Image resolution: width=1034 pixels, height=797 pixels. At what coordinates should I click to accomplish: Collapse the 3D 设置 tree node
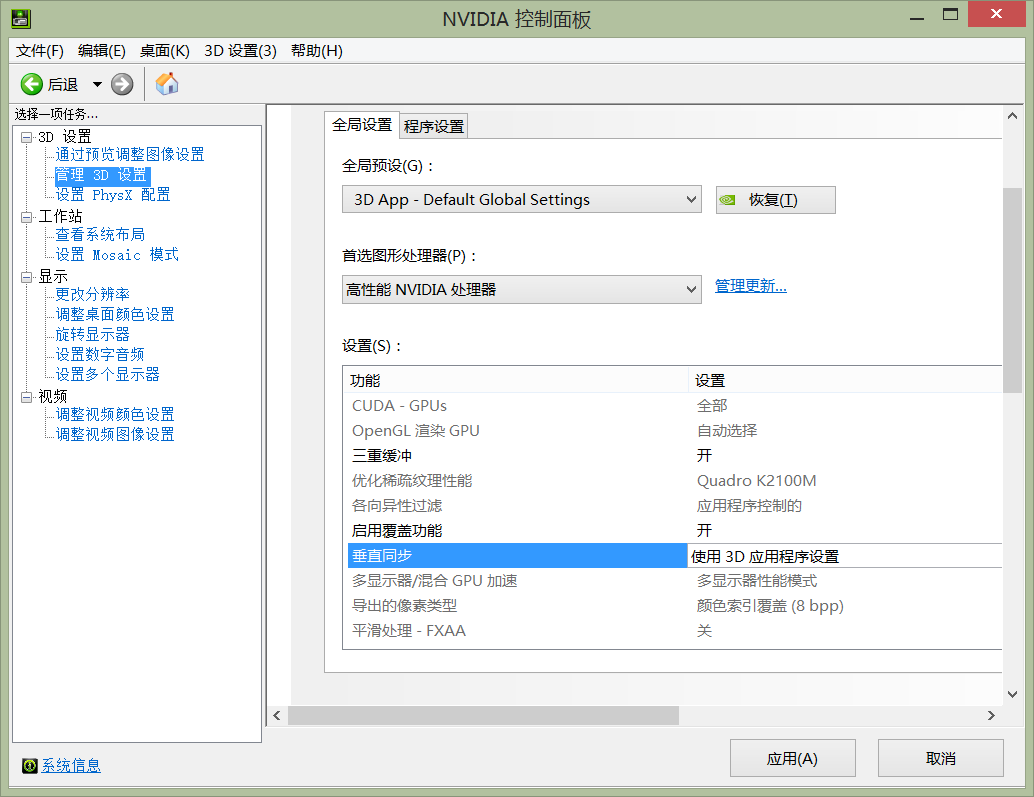(26, 138)
